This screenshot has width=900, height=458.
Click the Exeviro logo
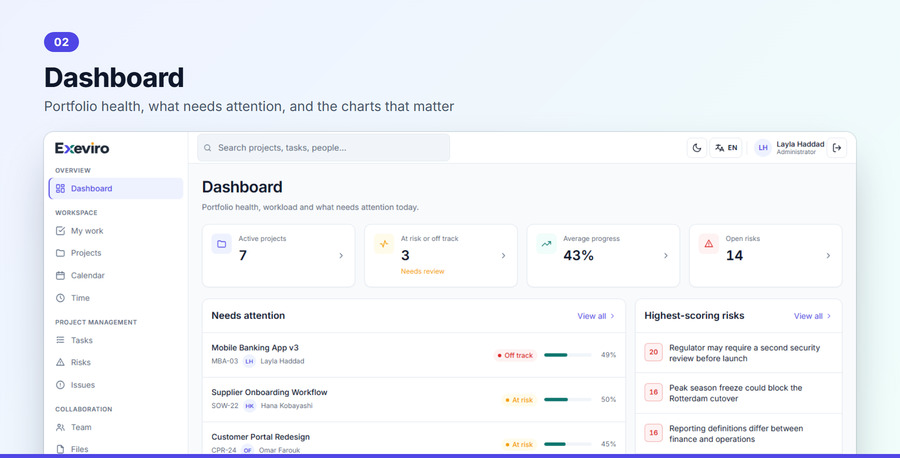click(82, 148)
